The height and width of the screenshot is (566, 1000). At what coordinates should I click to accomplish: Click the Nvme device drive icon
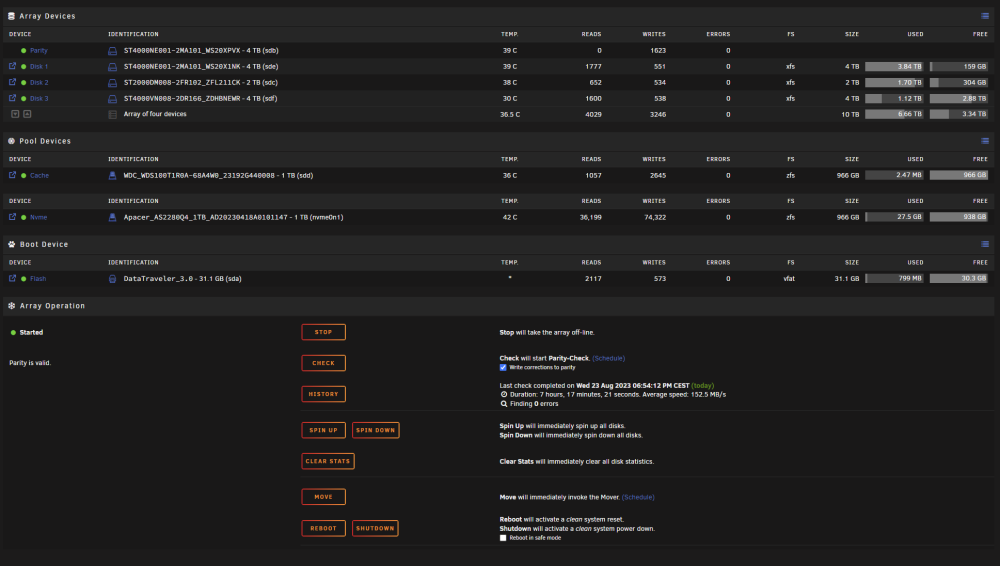tap(112, 218)
